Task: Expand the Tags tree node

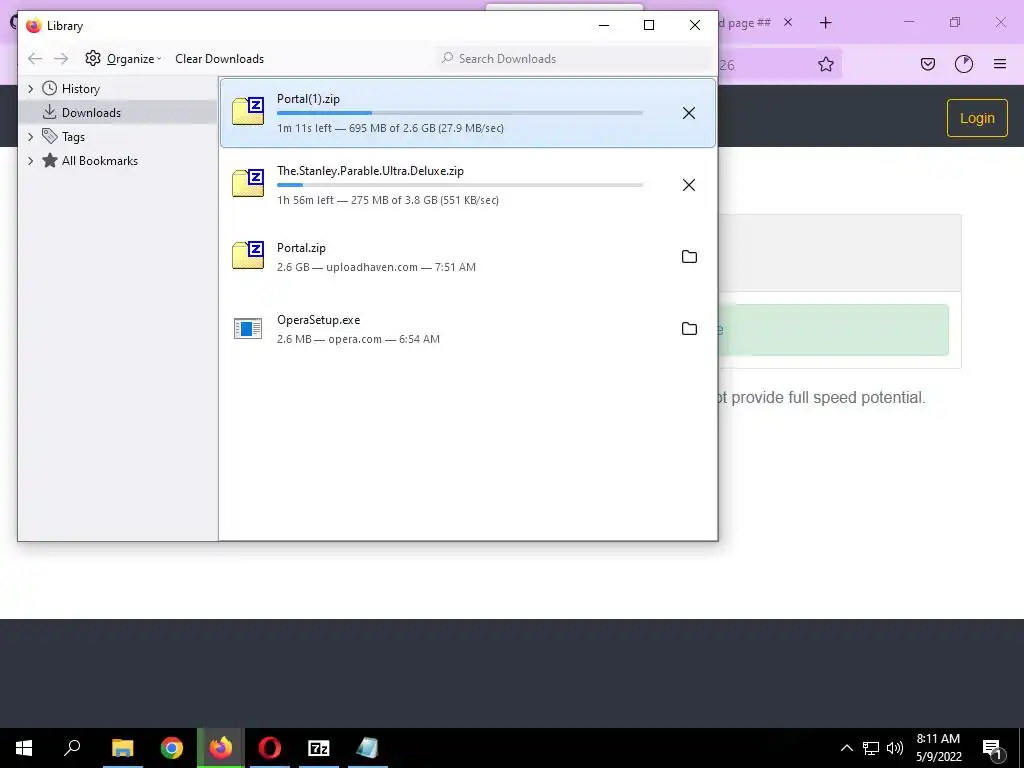Action: click(30, 136)
